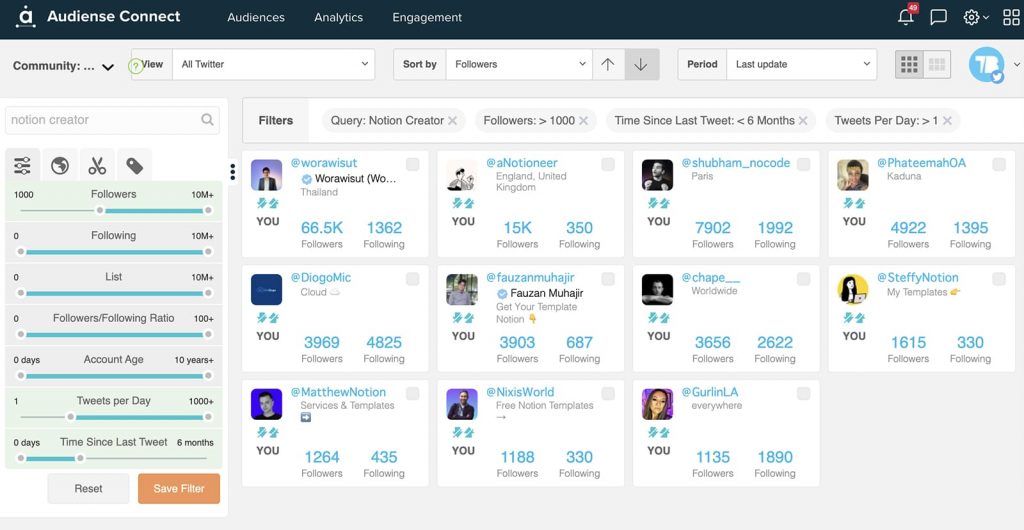Viewport: 1024px width, 530px height.
Task: Click follow-status icon on @GurlinLA card
Action: pos(659,433)
